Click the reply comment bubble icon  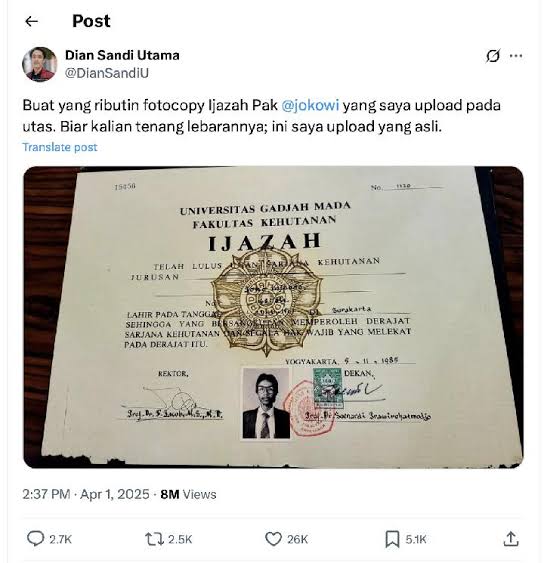[35, 539]
